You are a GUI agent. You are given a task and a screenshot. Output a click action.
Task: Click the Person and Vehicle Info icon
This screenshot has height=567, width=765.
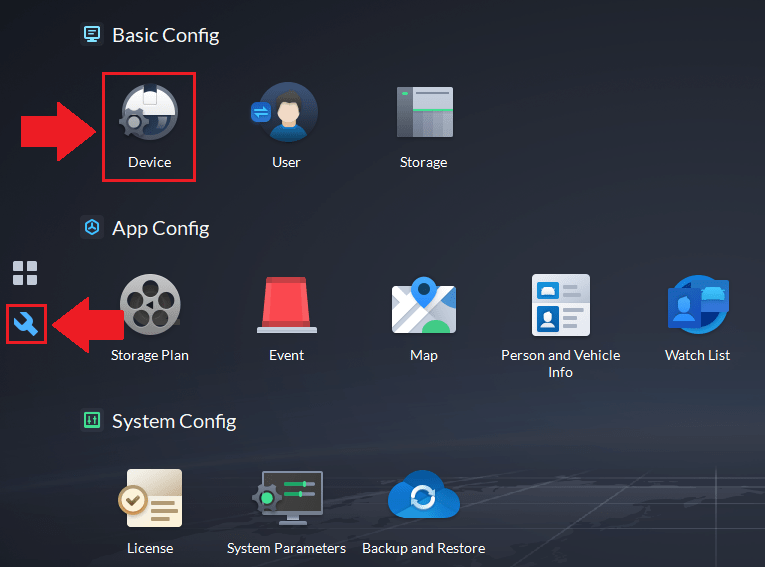pos(560,304)
